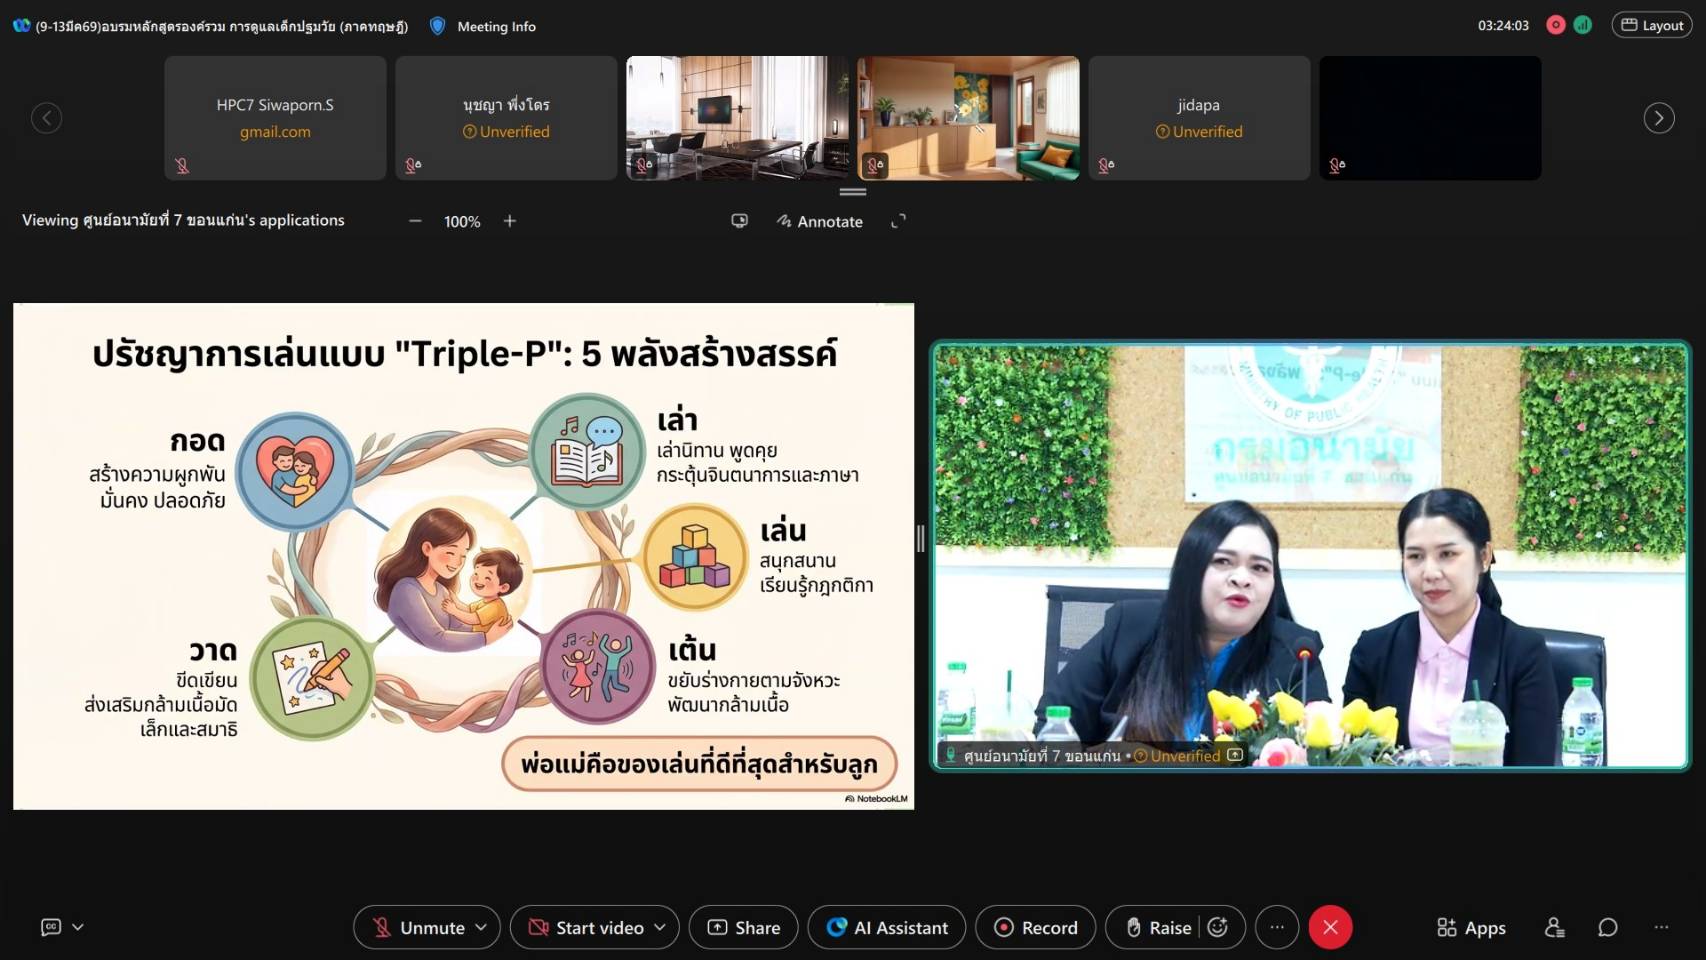Unmute the microphone
This screenshot has width=1706, height=960.
coord(419,927)
